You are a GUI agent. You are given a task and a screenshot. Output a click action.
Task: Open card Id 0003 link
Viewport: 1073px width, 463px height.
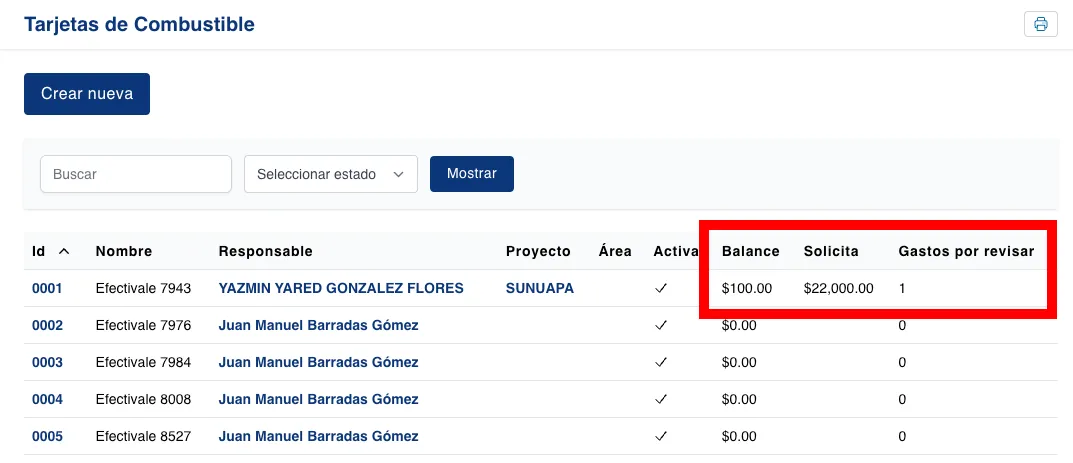point(47,362)
